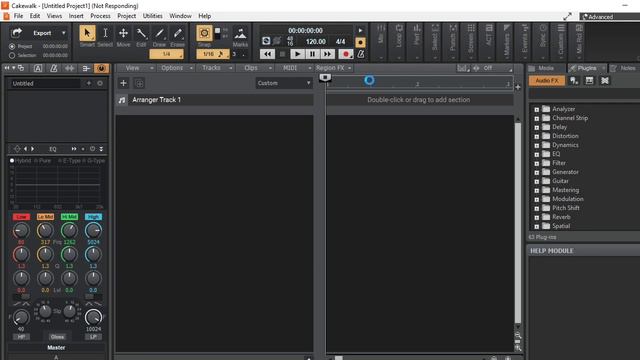
Task: Expand the Reverb plugin folder
Action: [x=537, y=217]
